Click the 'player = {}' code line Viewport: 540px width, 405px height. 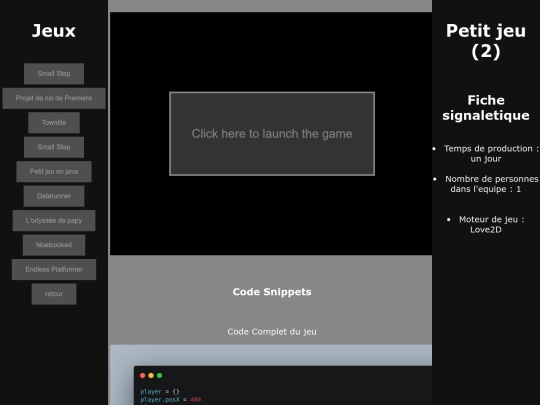coord(160,392)
